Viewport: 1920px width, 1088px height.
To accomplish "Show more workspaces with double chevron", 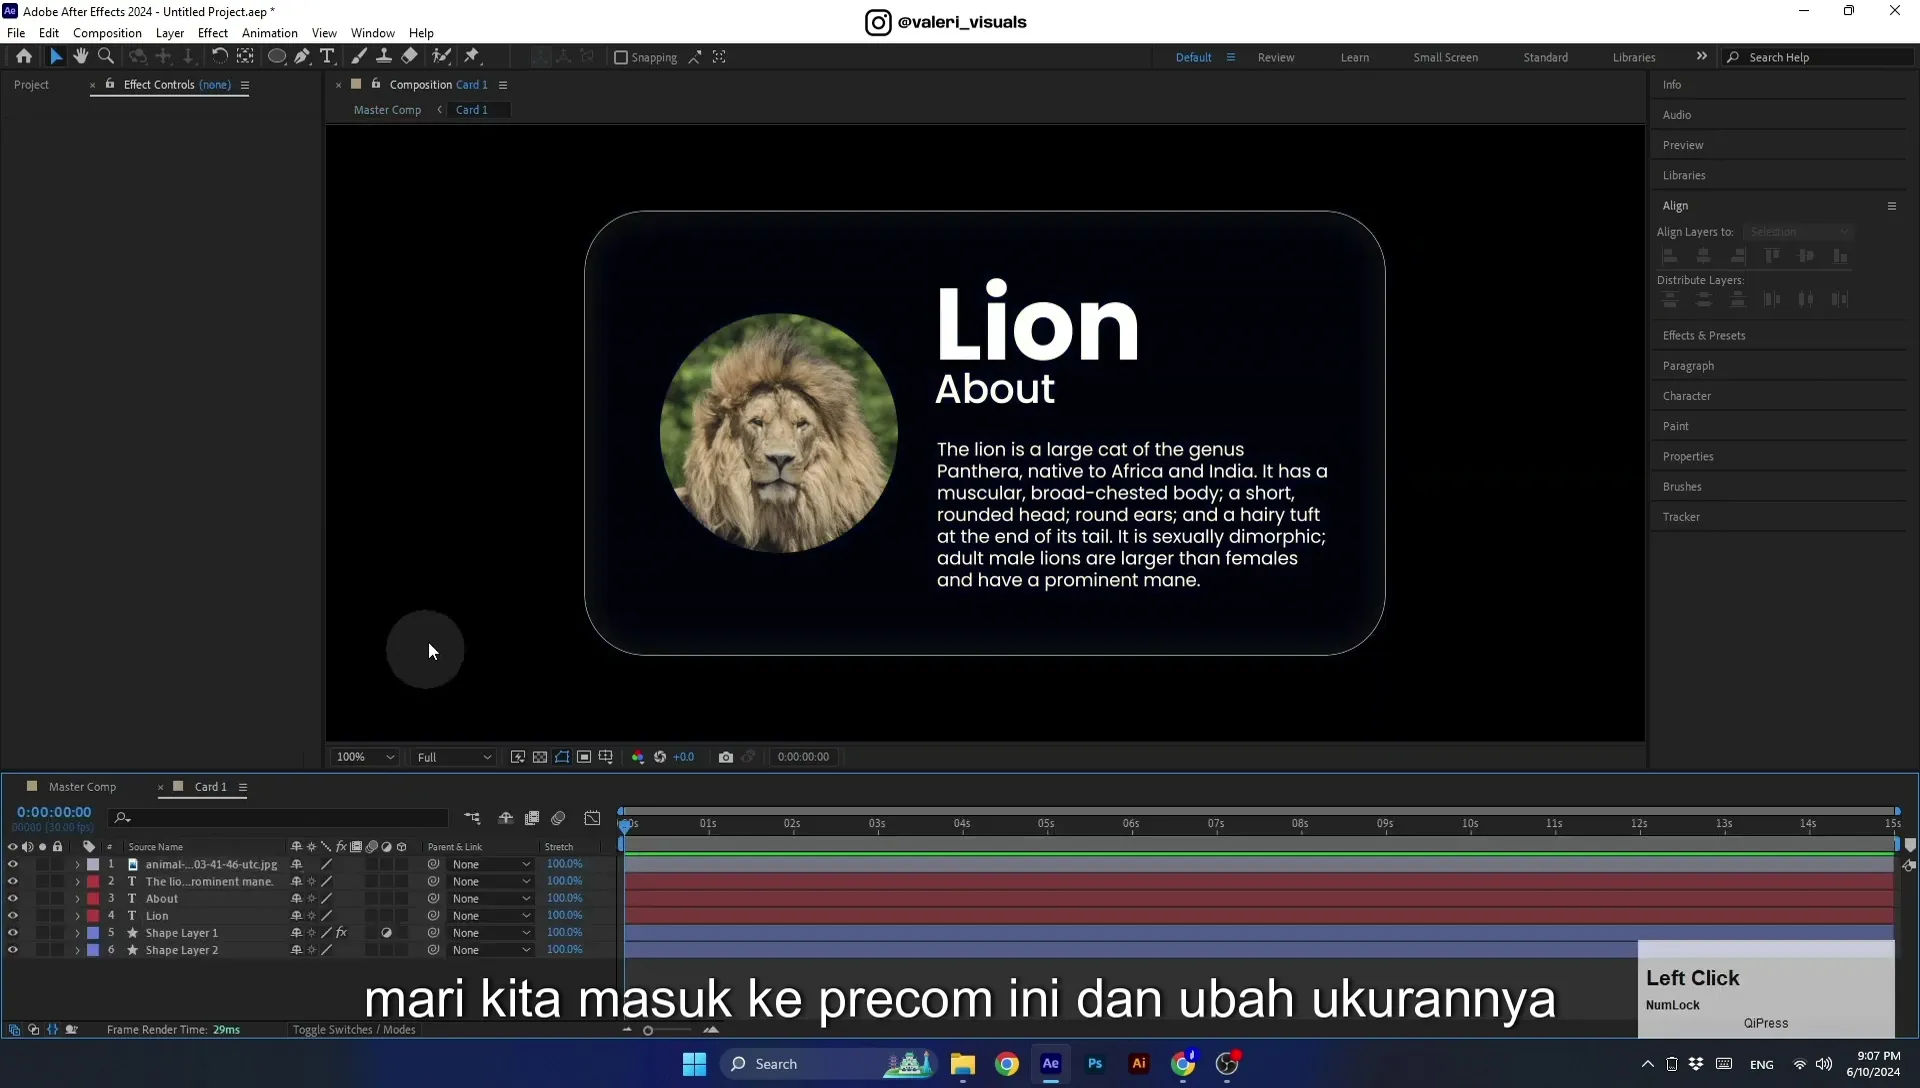I will tap(1701, 57).
